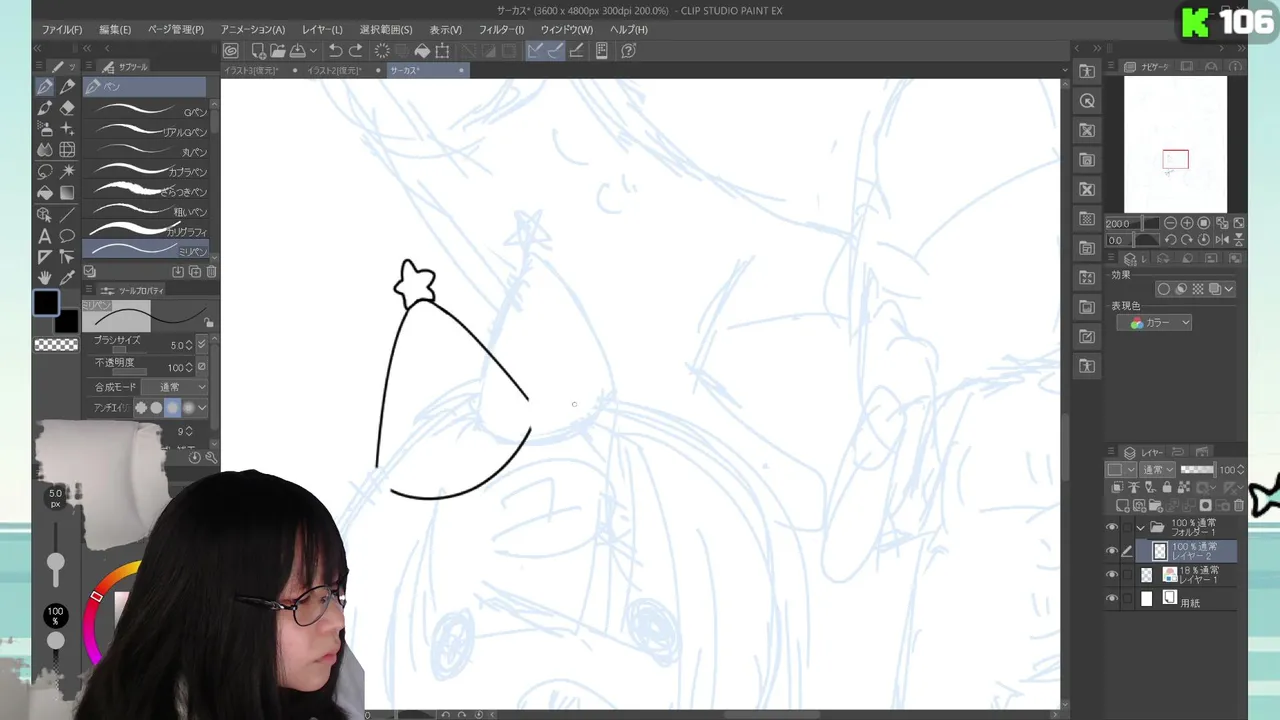Open the layer effect options dropdown arrow
Viewport: 1280px width, 720px height.
point(1229,289)
